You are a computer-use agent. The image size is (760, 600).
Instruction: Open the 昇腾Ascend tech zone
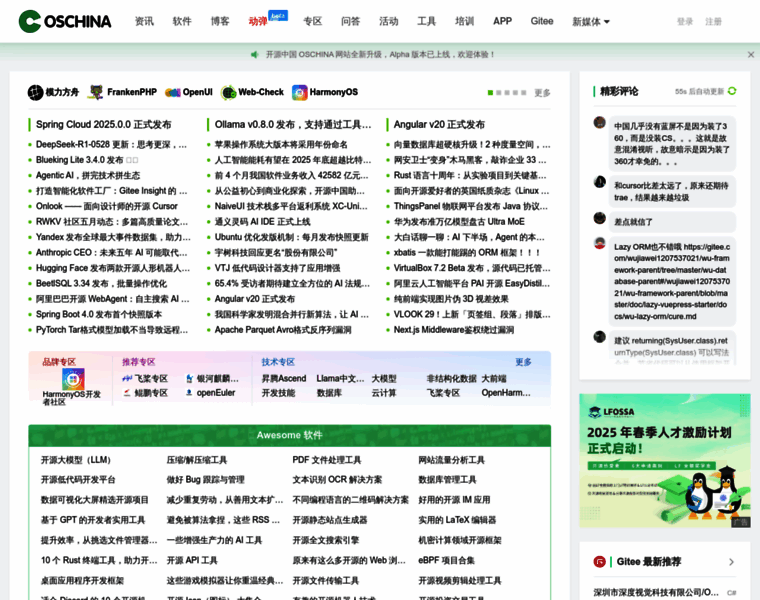coord(284,379)
